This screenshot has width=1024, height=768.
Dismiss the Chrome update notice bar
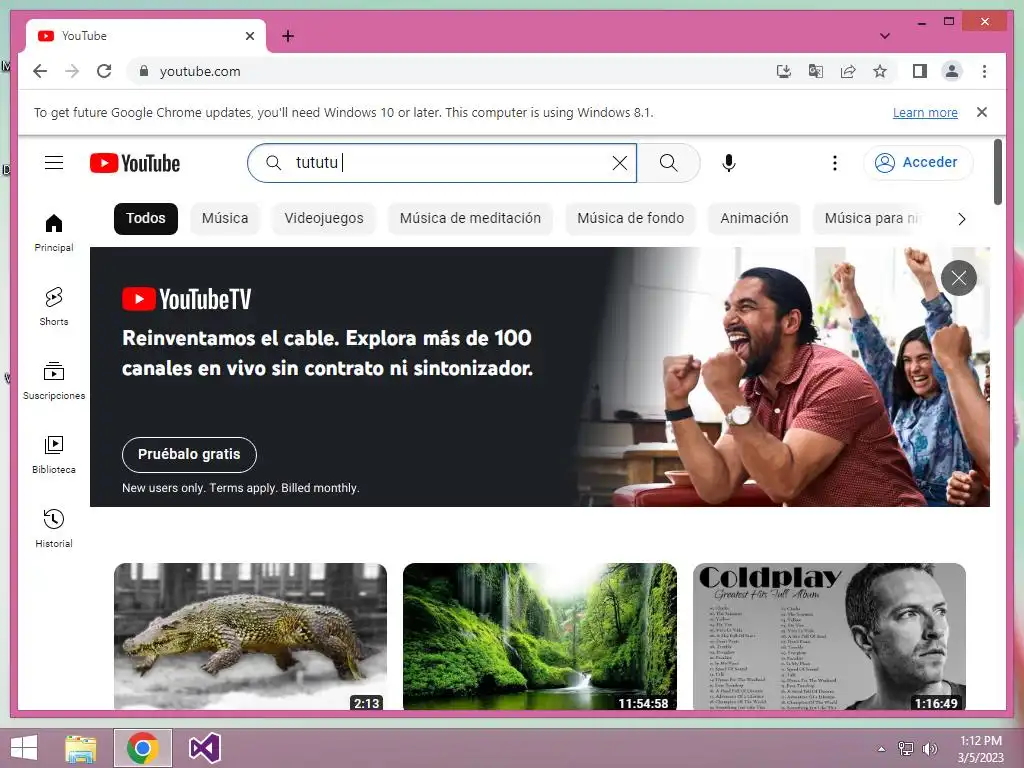[982, 112]
